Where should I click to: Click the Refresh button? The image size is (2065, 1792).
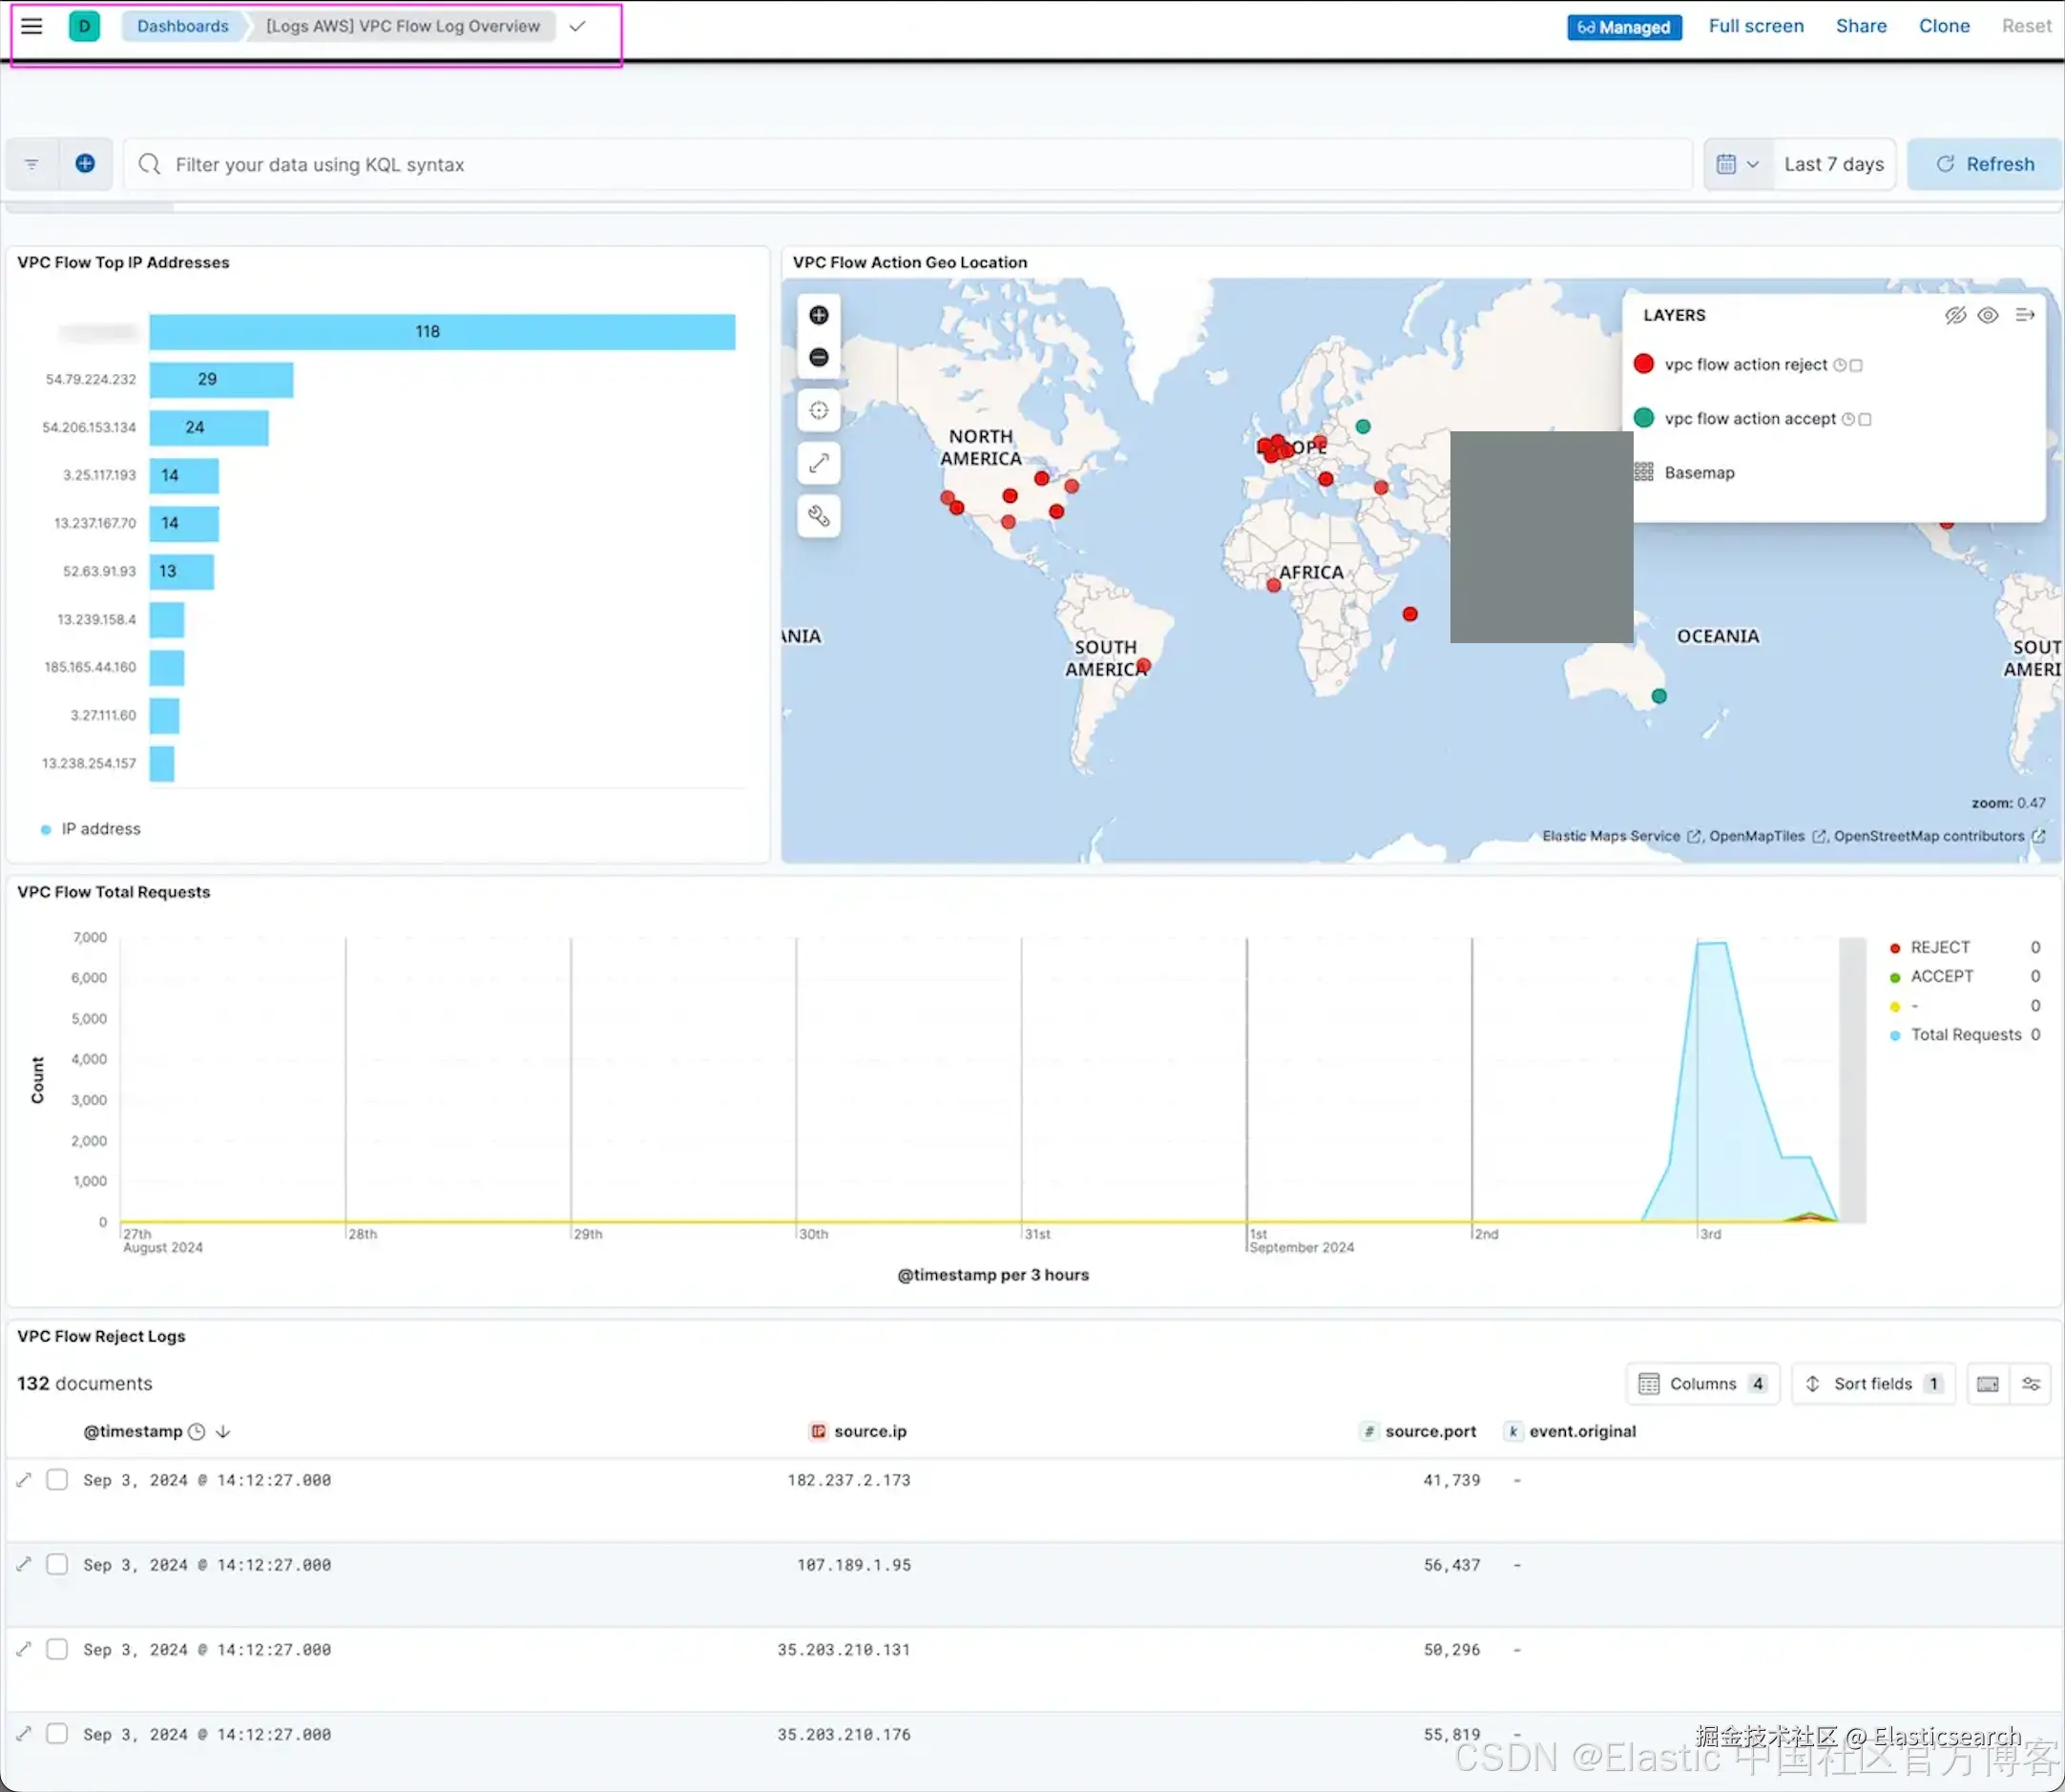pyautogui.click(x=1984, y=164)
